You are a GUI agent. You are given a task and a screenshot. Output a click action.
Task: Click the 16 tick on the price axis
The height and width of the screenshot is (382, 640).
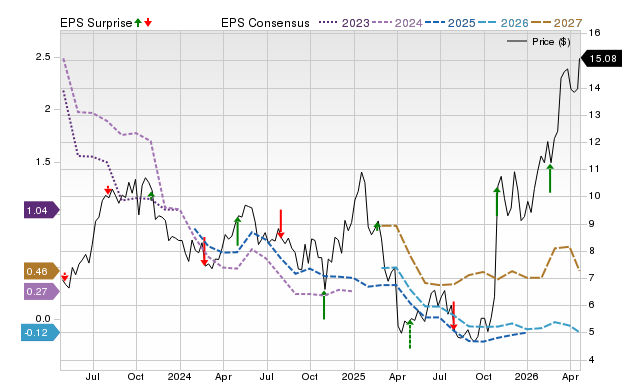point(595,33)
